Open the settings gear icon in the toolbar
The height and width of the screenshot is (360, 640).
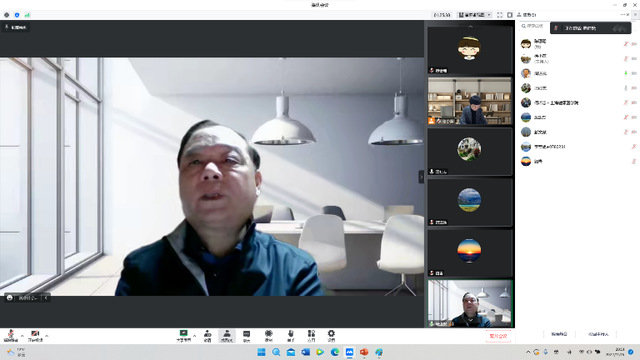point(331,336)
